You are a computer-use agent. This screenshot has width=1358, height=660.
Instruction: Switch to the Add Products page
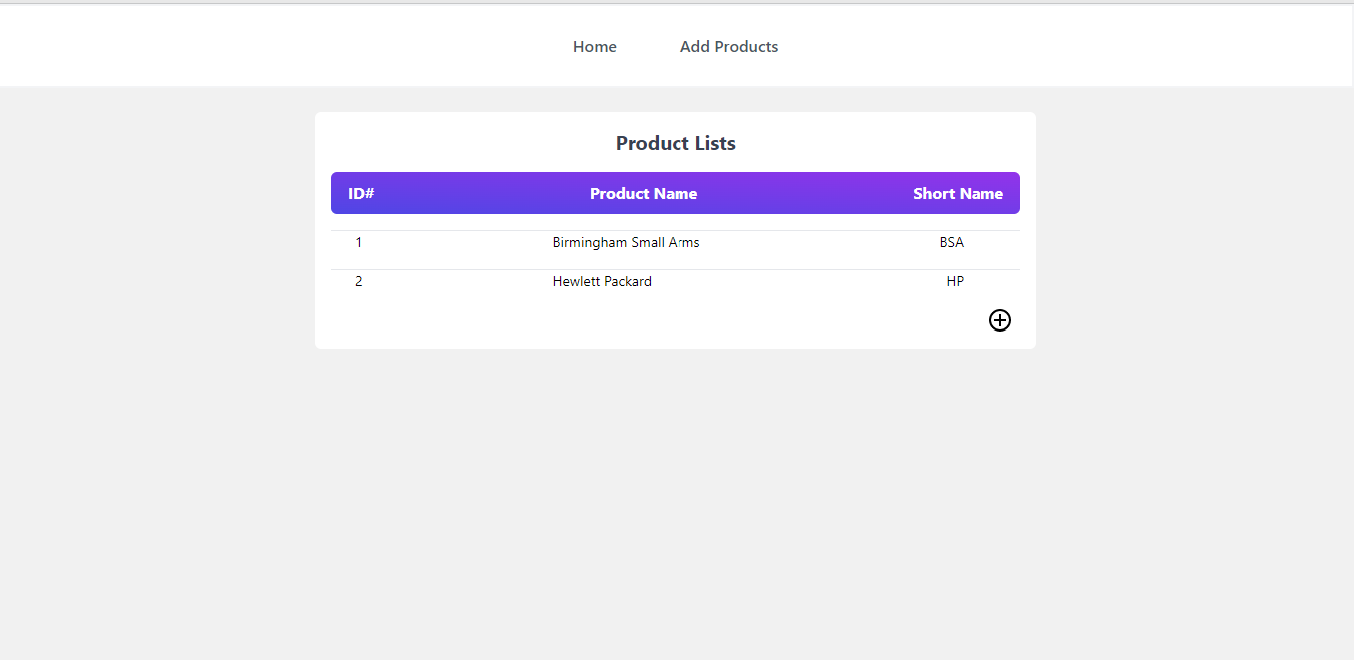729,46
